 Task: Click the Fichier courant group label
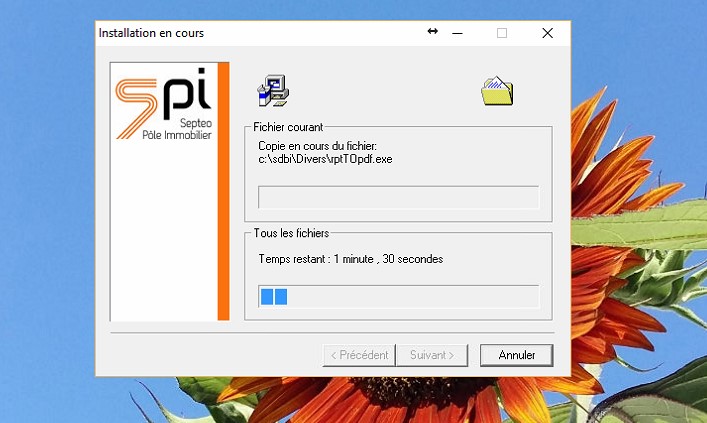[x=288, y=127]
